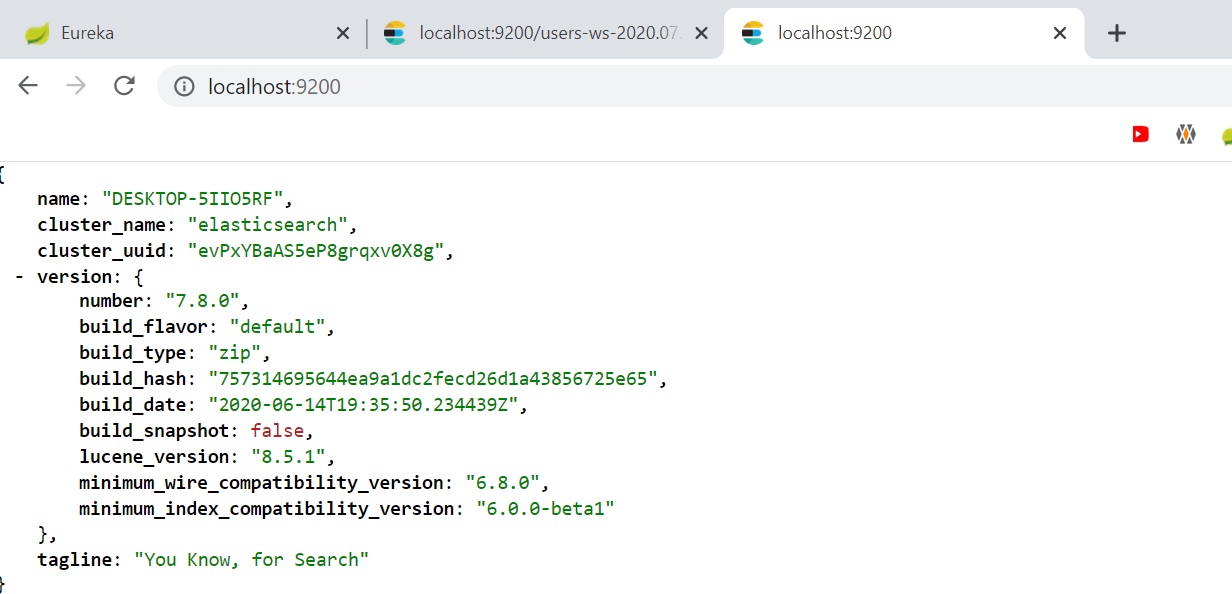The width and height of the screenshot is (1232, 594).
Task: Collapse the version JSON object
Action: pos(20,277)
